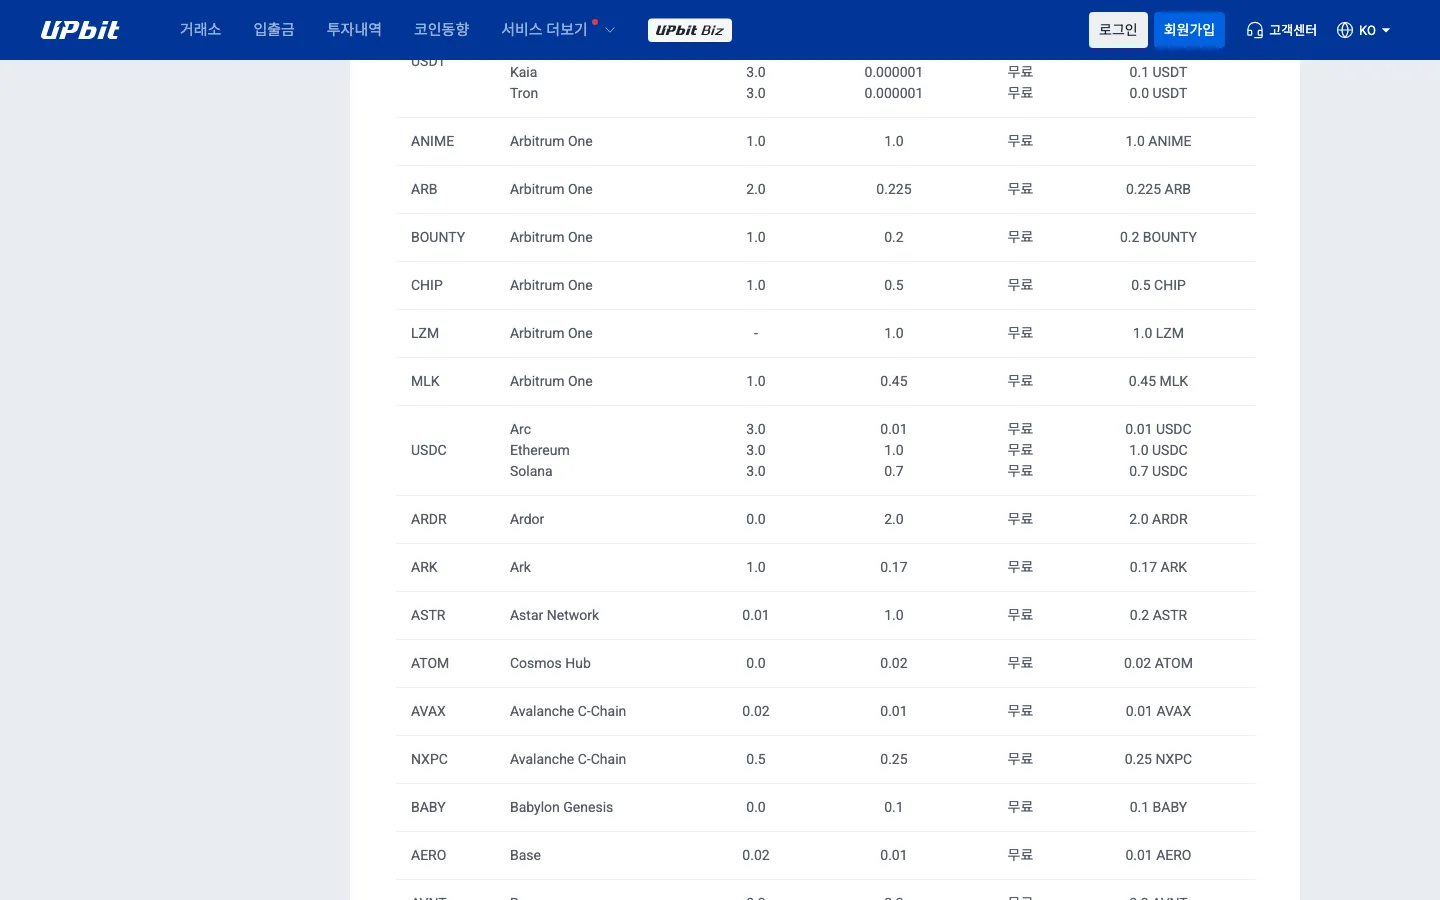Click the Babylon Genesis network text

click(x=561, y=807)
